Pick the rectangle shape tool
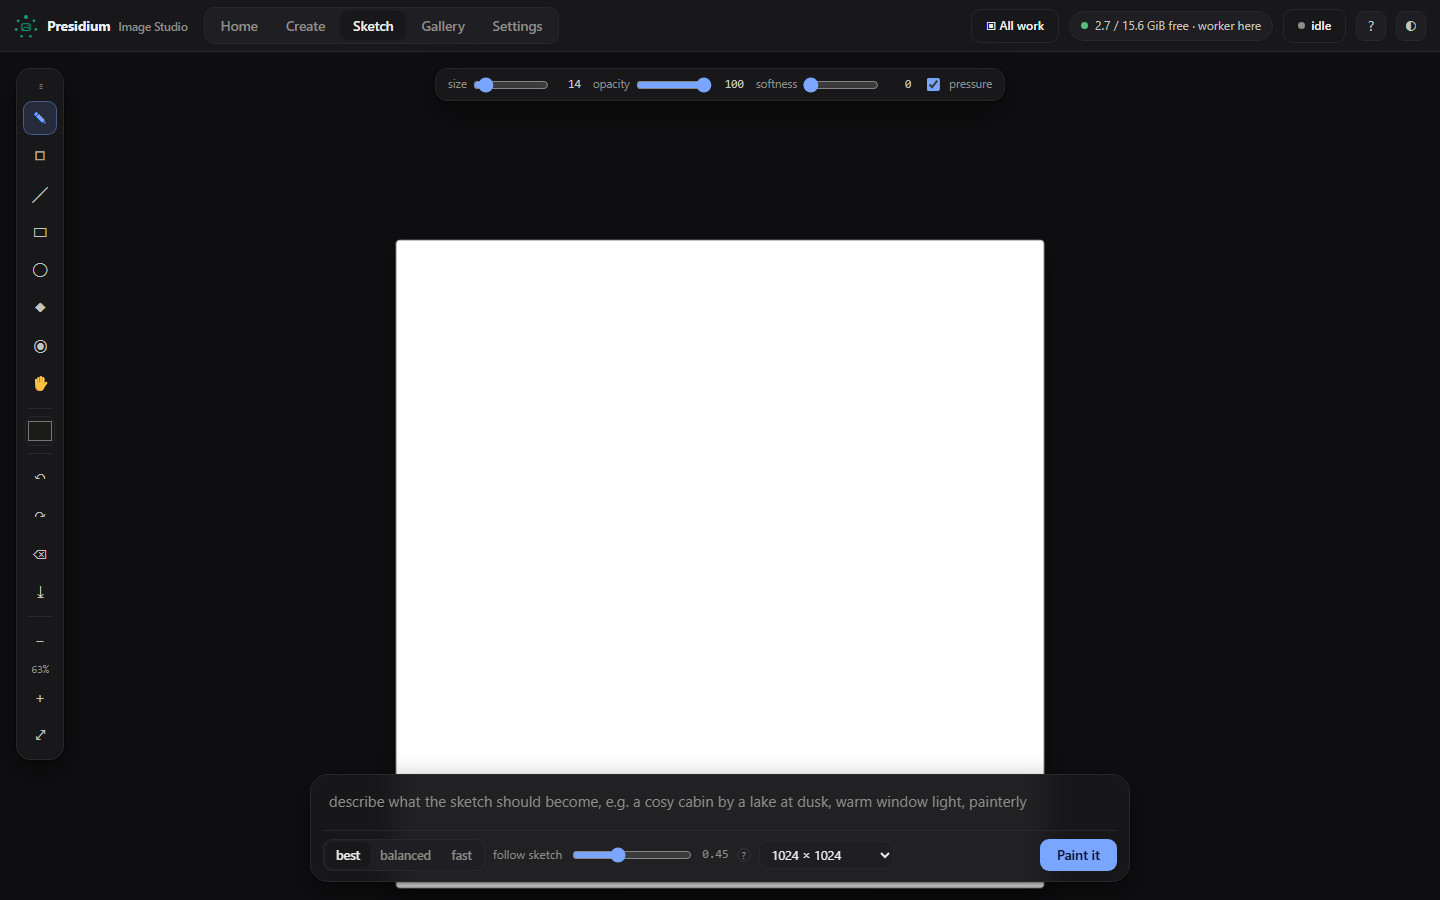Viewport: 1440px width, 900px height. pyautogui.click(x=40, y=233)
